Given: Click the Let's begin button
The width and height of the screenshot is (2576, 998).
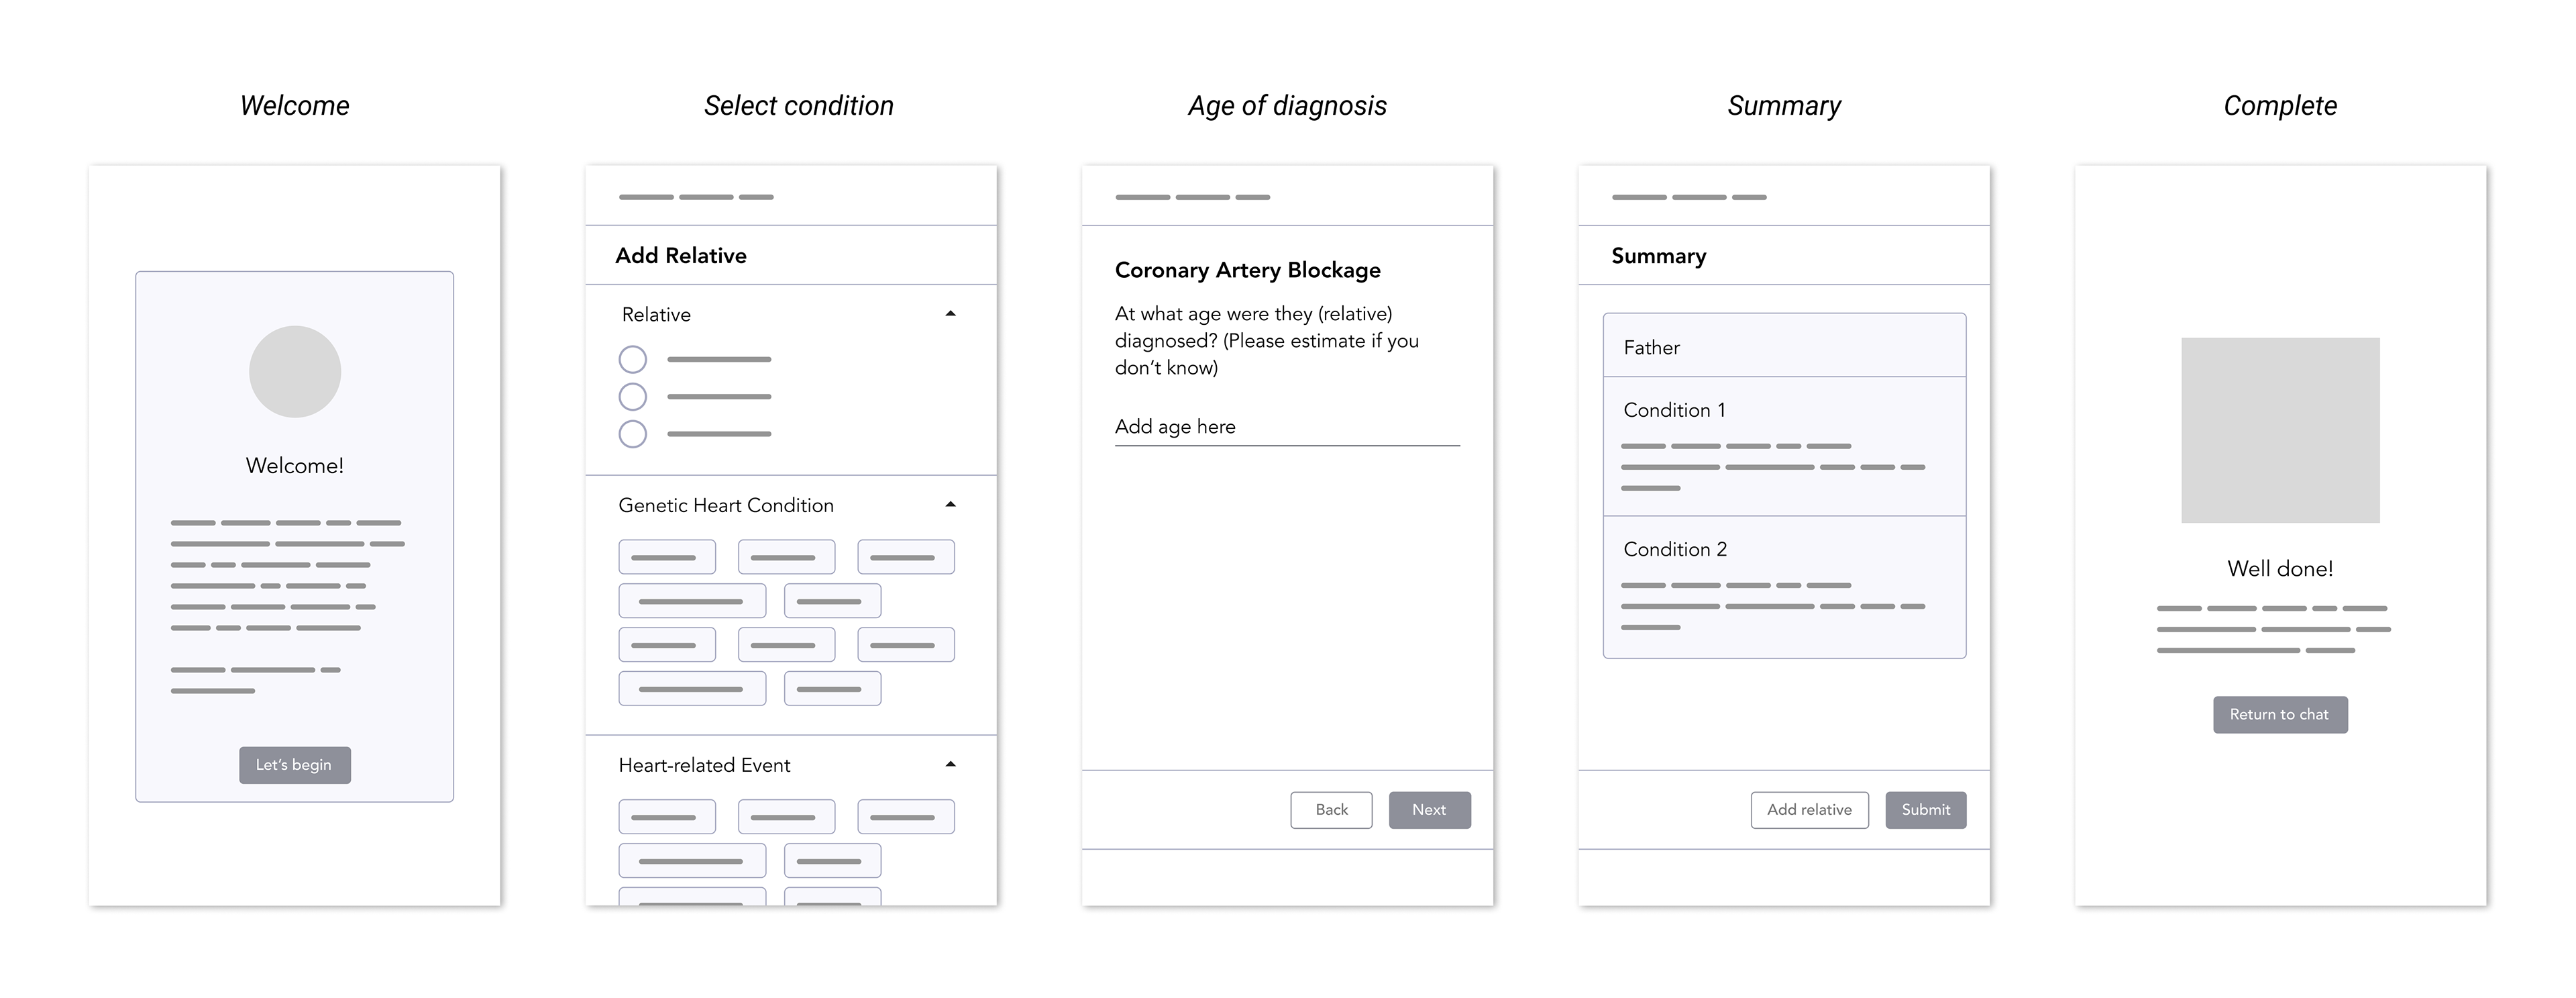Looking at the screenshot, I should click(294, 765).
